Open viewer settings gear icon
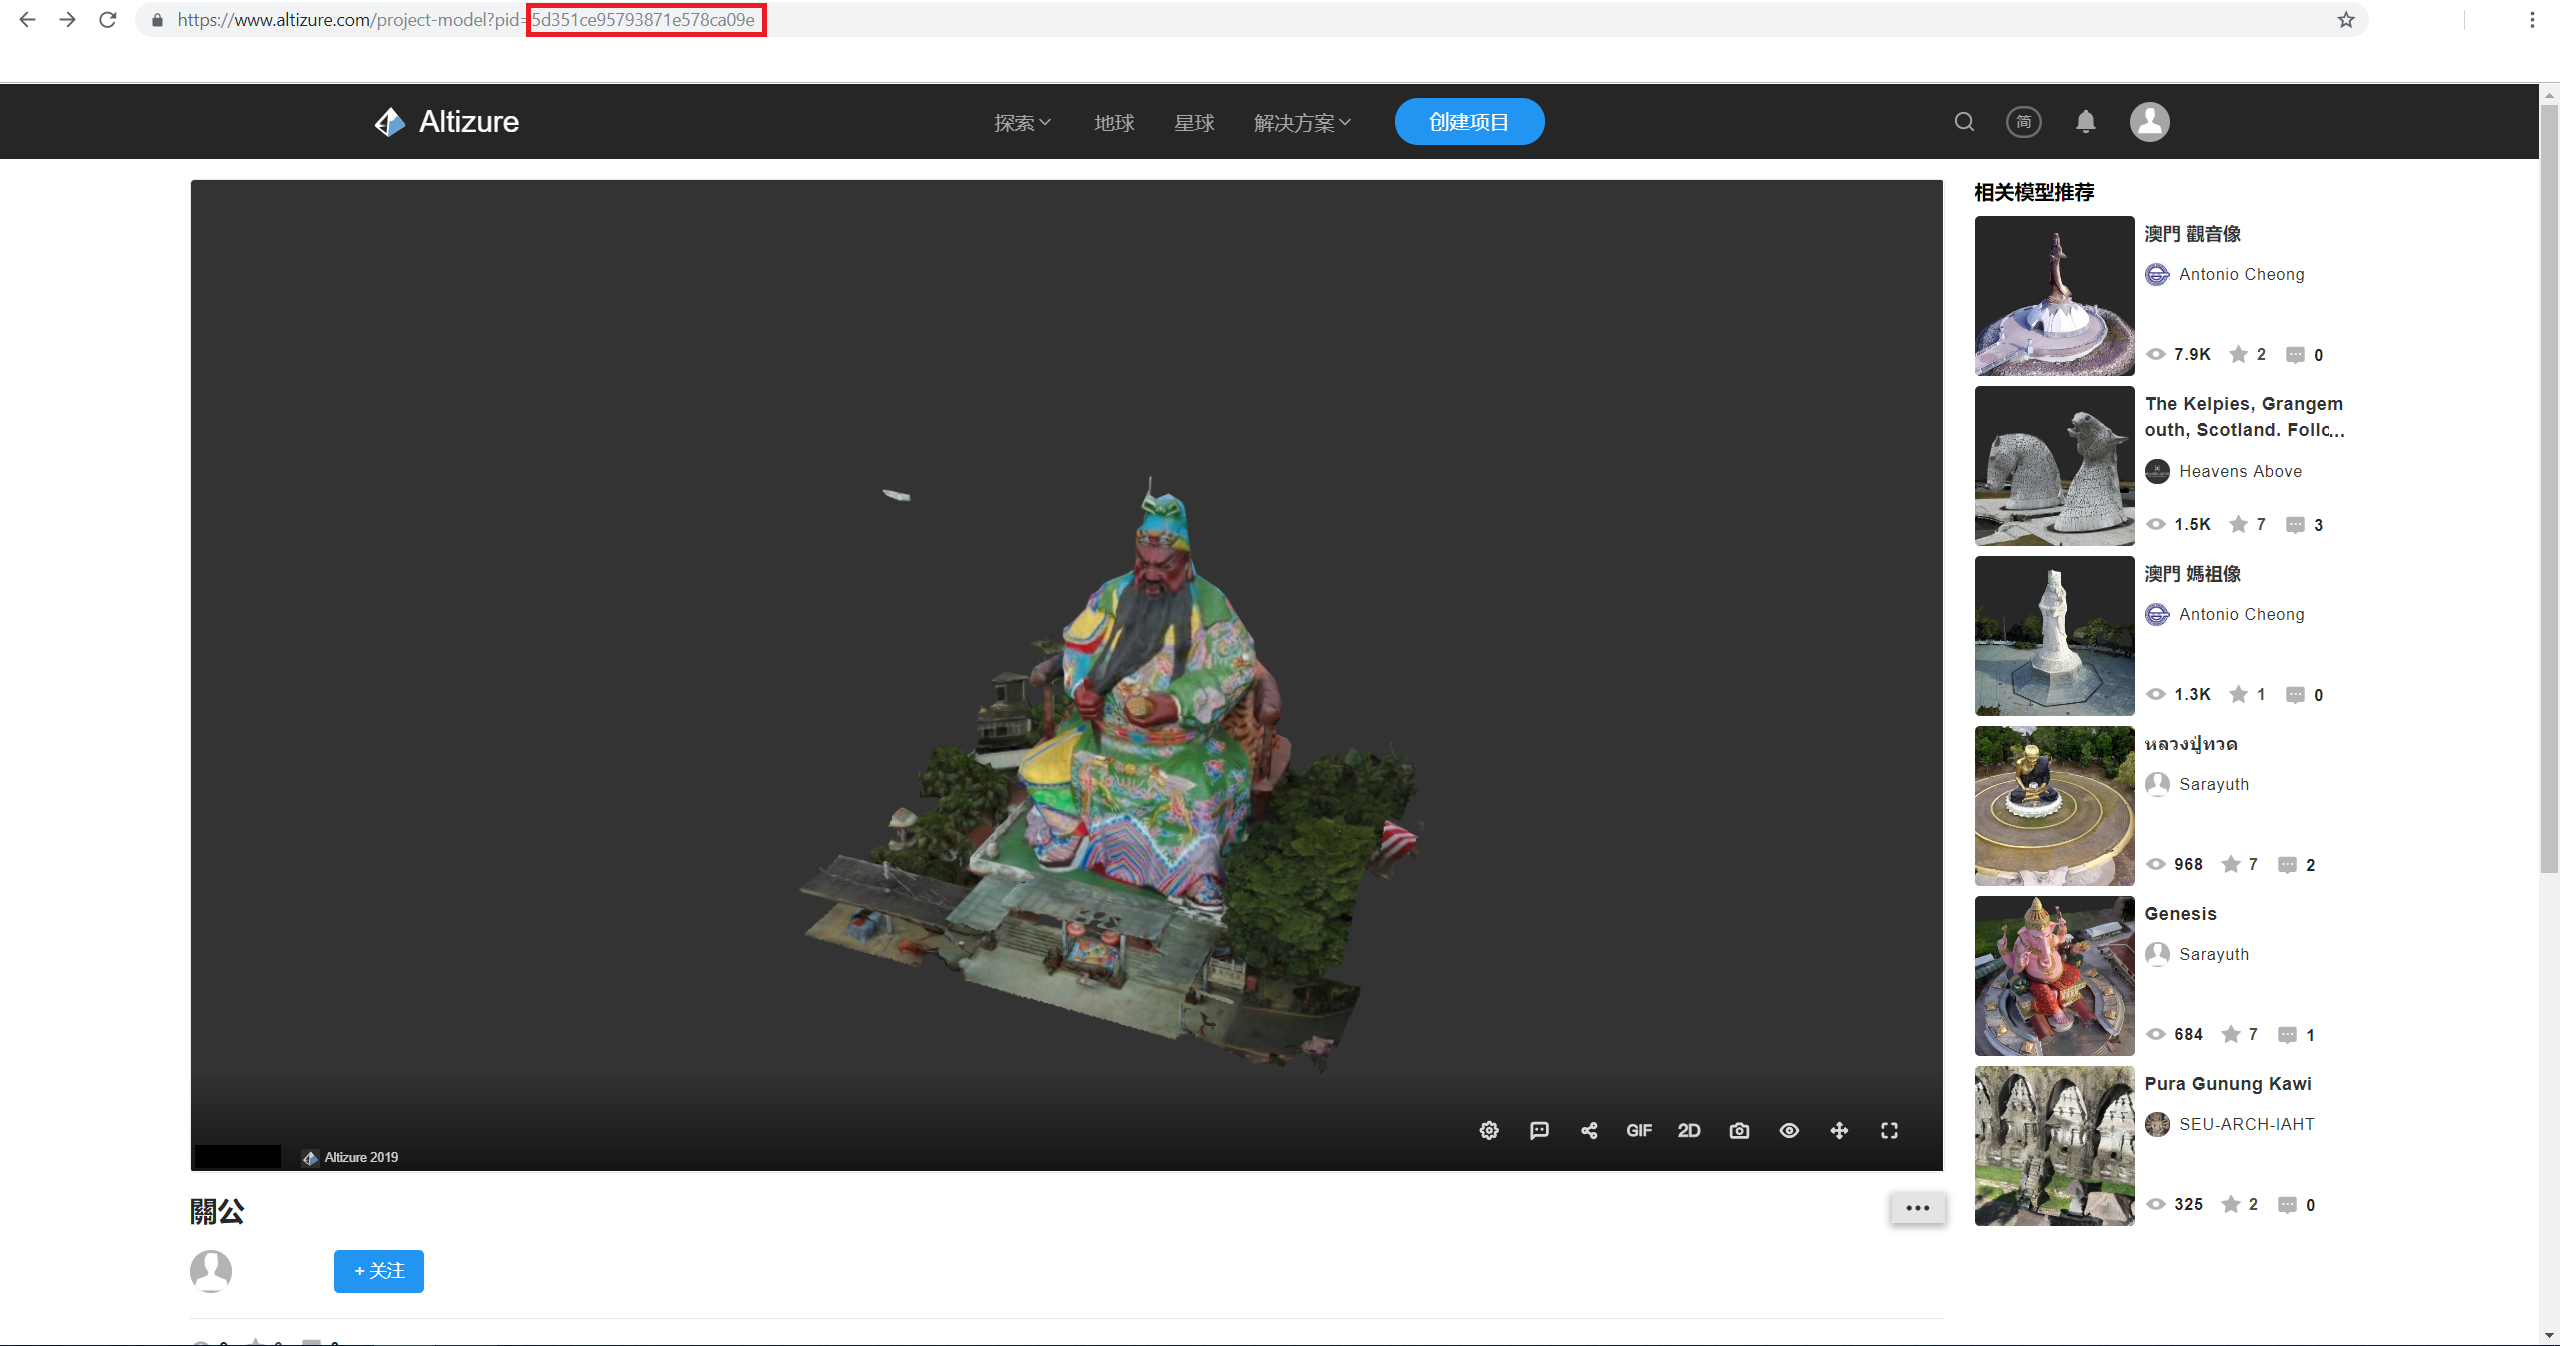 (x=1489, y=1130)
